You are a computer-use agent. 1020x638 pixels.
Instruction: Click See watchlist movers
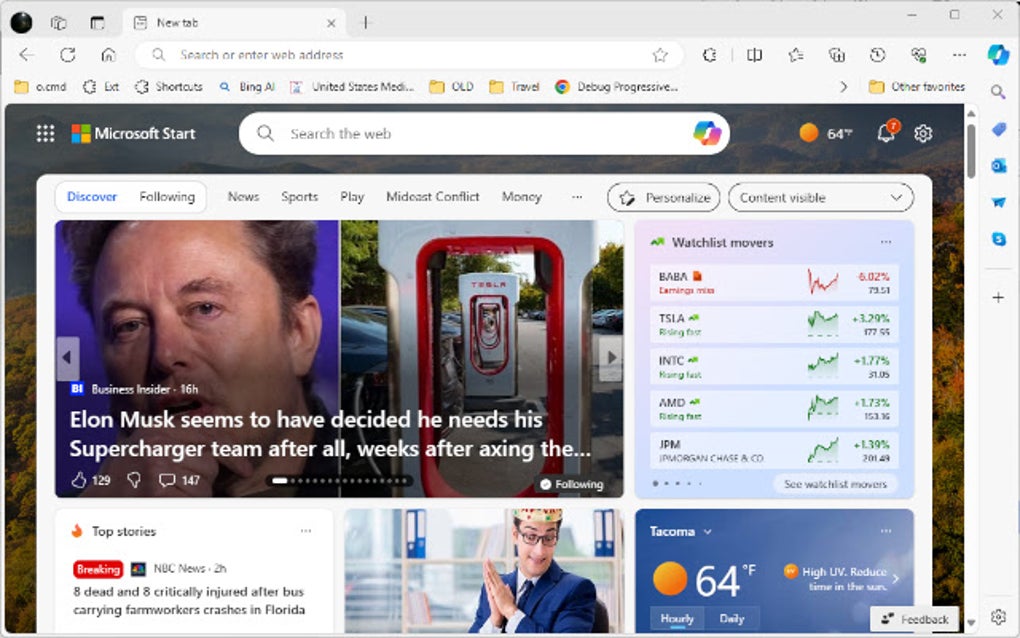click(x=835, y=484)
